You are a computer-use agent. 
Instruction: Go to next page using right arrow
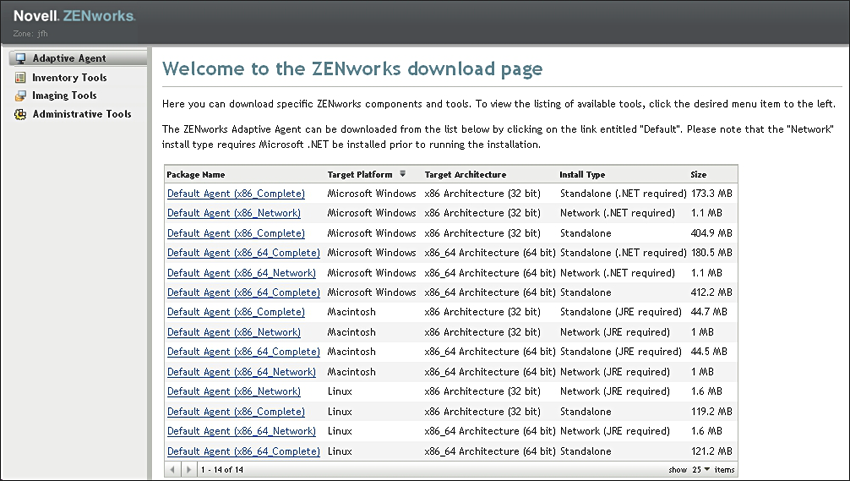point(186,469)
